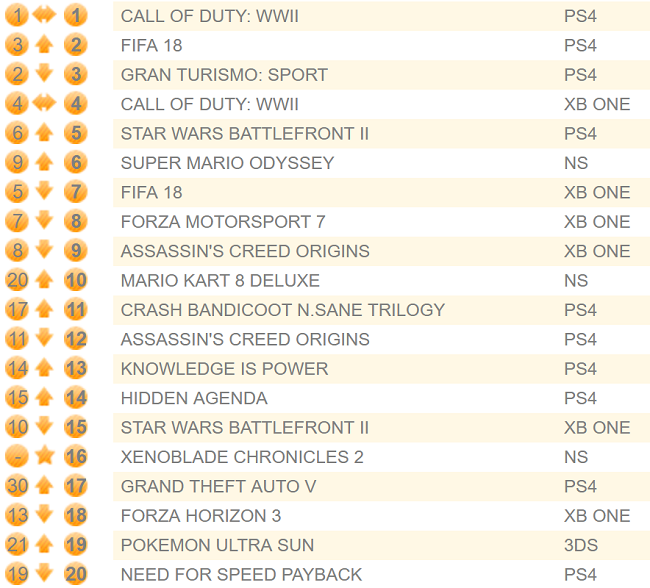The image size is (650, 588).
Task: Click the up arrow beside Knowledge Is Power
Action: click(44, 369)
